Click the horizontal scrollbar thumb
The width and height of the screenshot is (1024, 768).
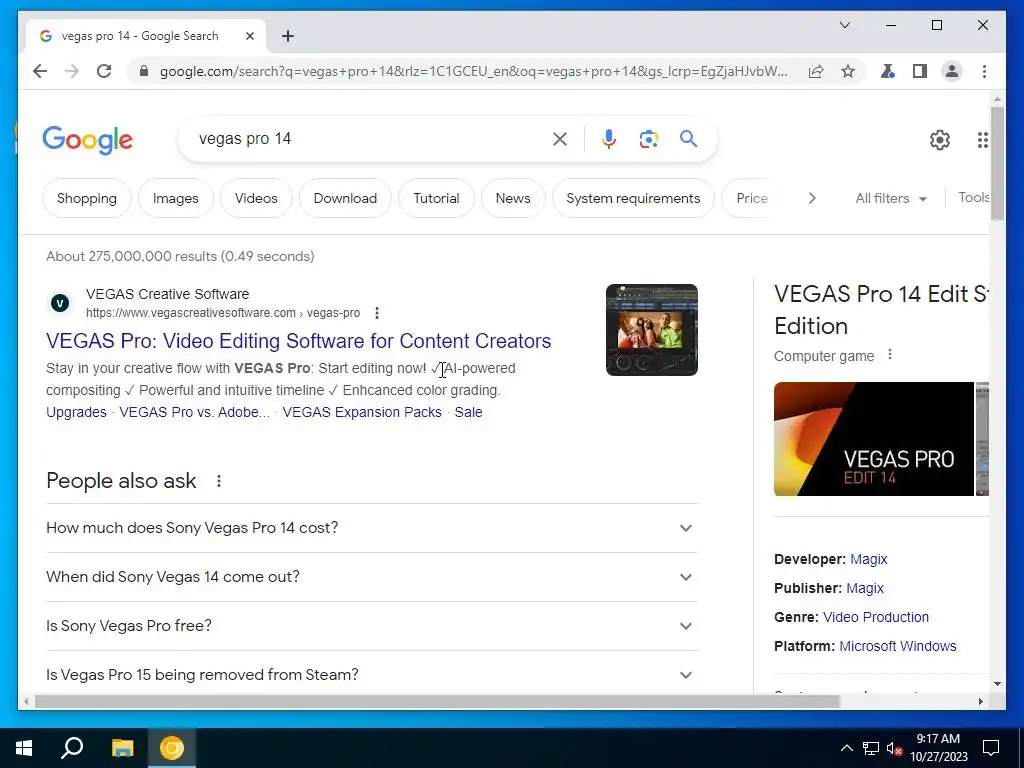[x=437, y=701]
